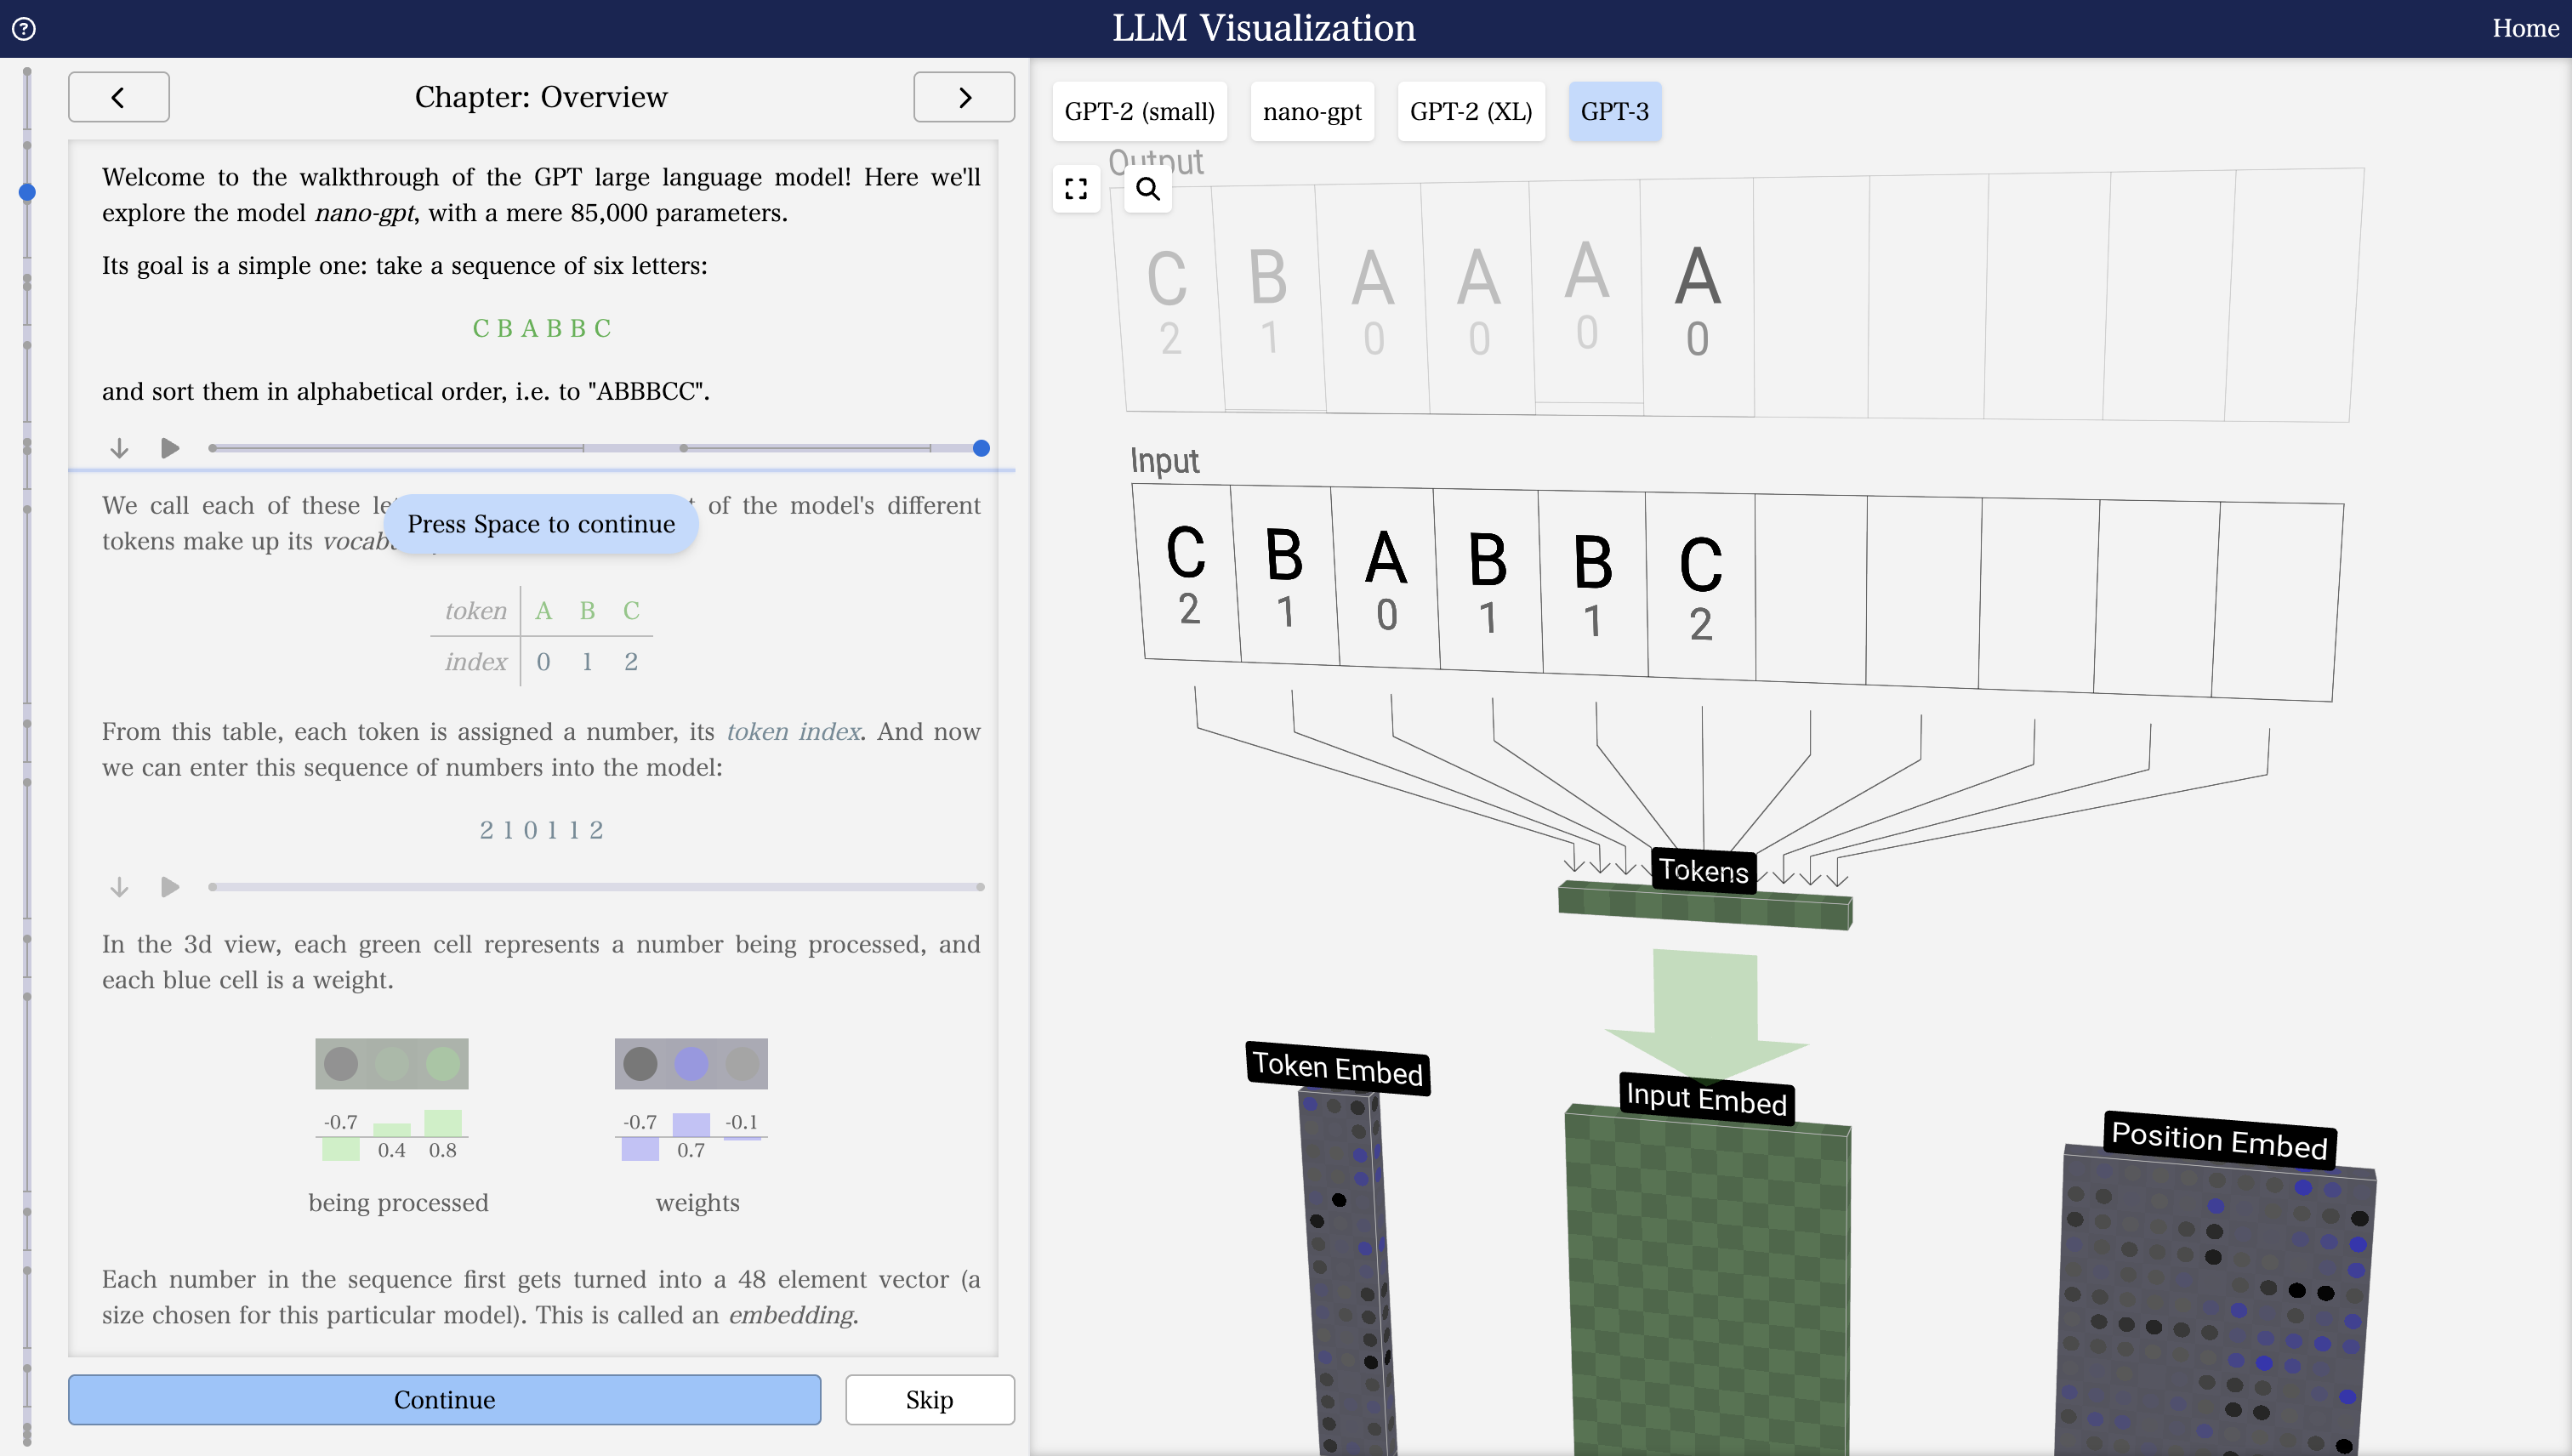
Task: Click the Token Embed label in 3D view
Action: pos(1337,1069)
